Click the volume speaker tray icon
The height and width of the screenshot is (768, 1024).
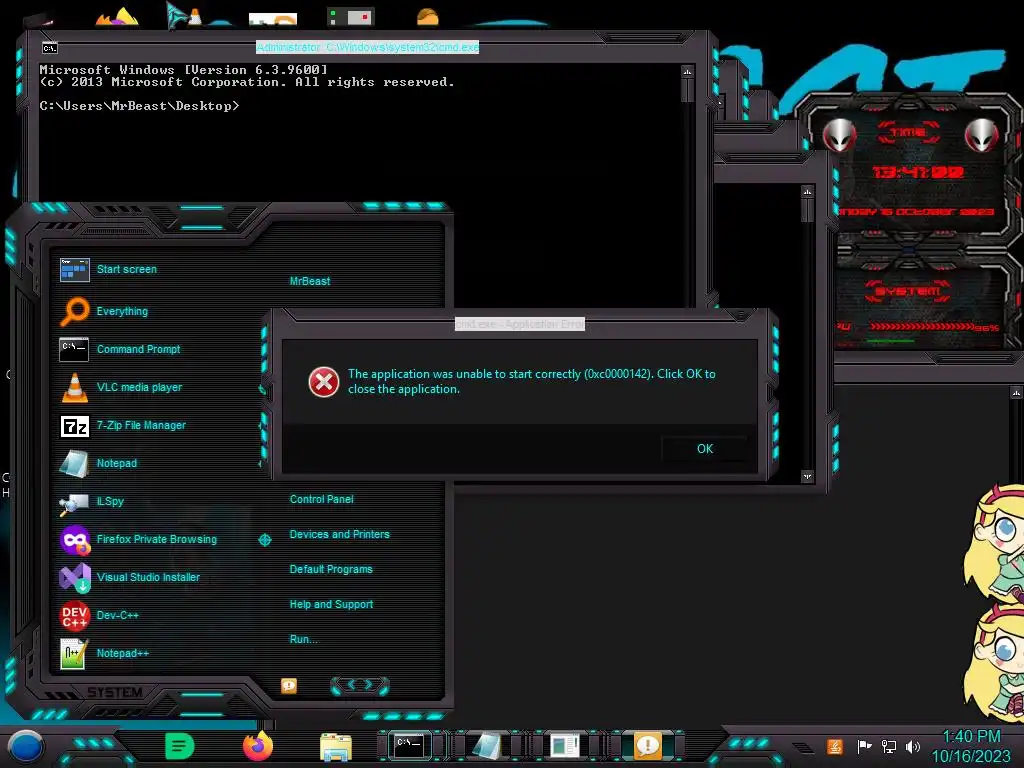tap(913, 746)
